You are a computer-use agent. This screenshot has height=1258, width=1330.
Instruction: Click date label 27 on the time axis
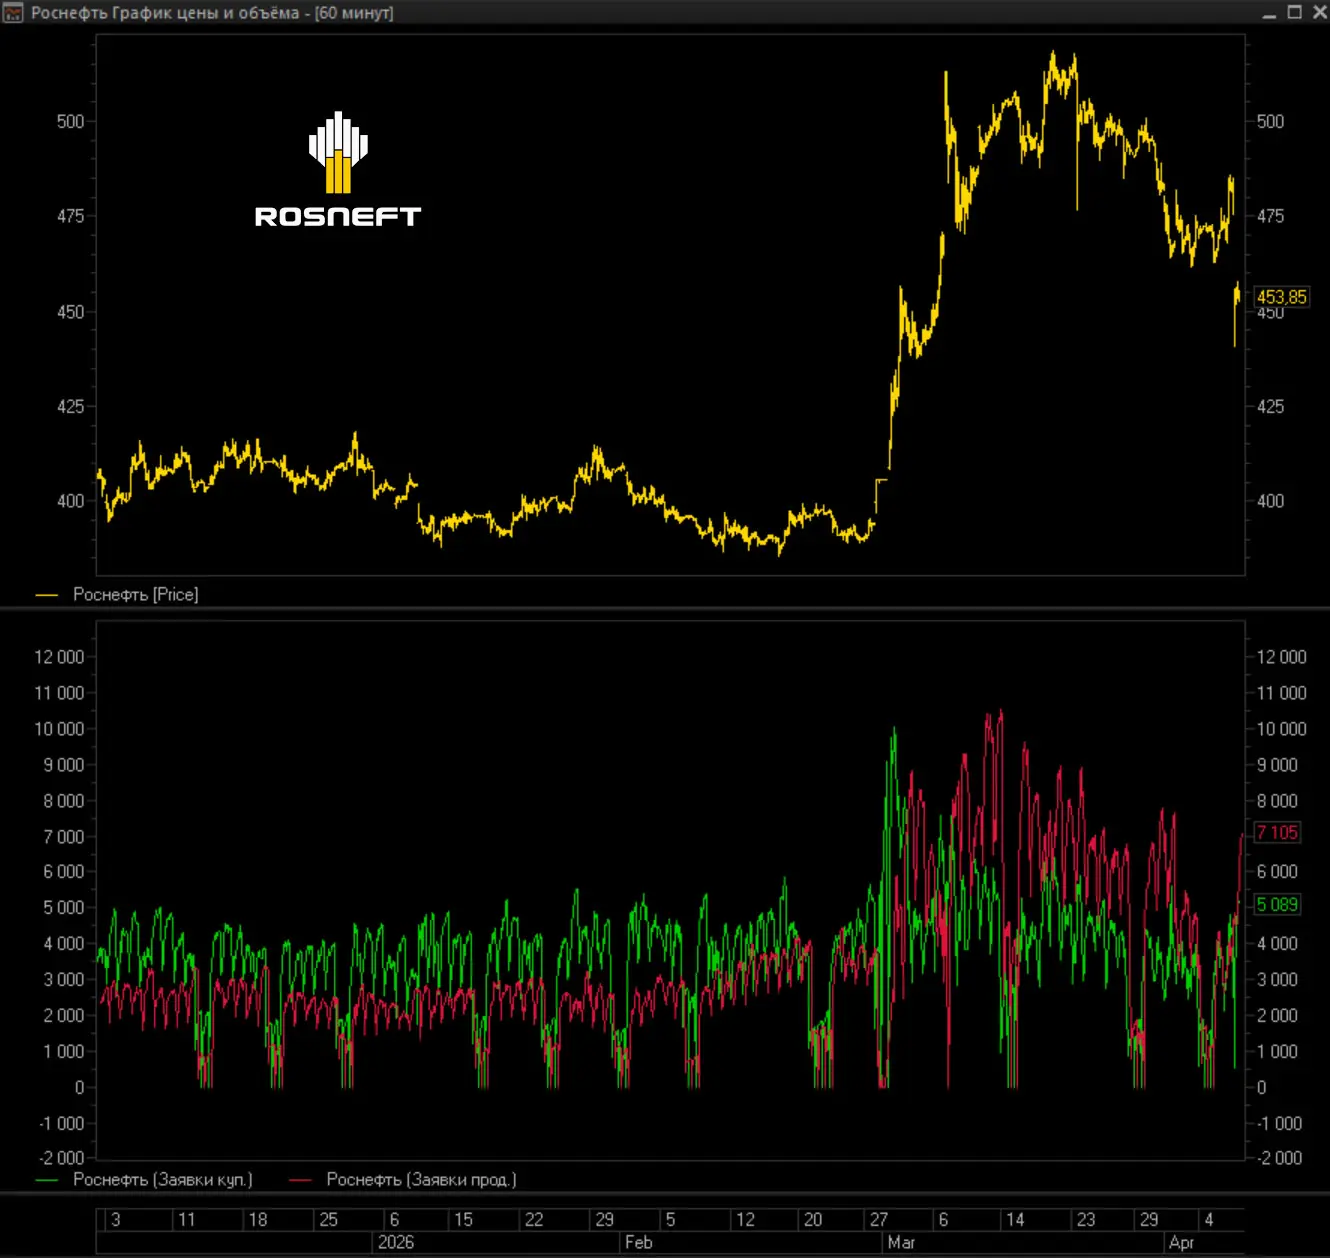pyautogui.click(x=878, y=1220)
